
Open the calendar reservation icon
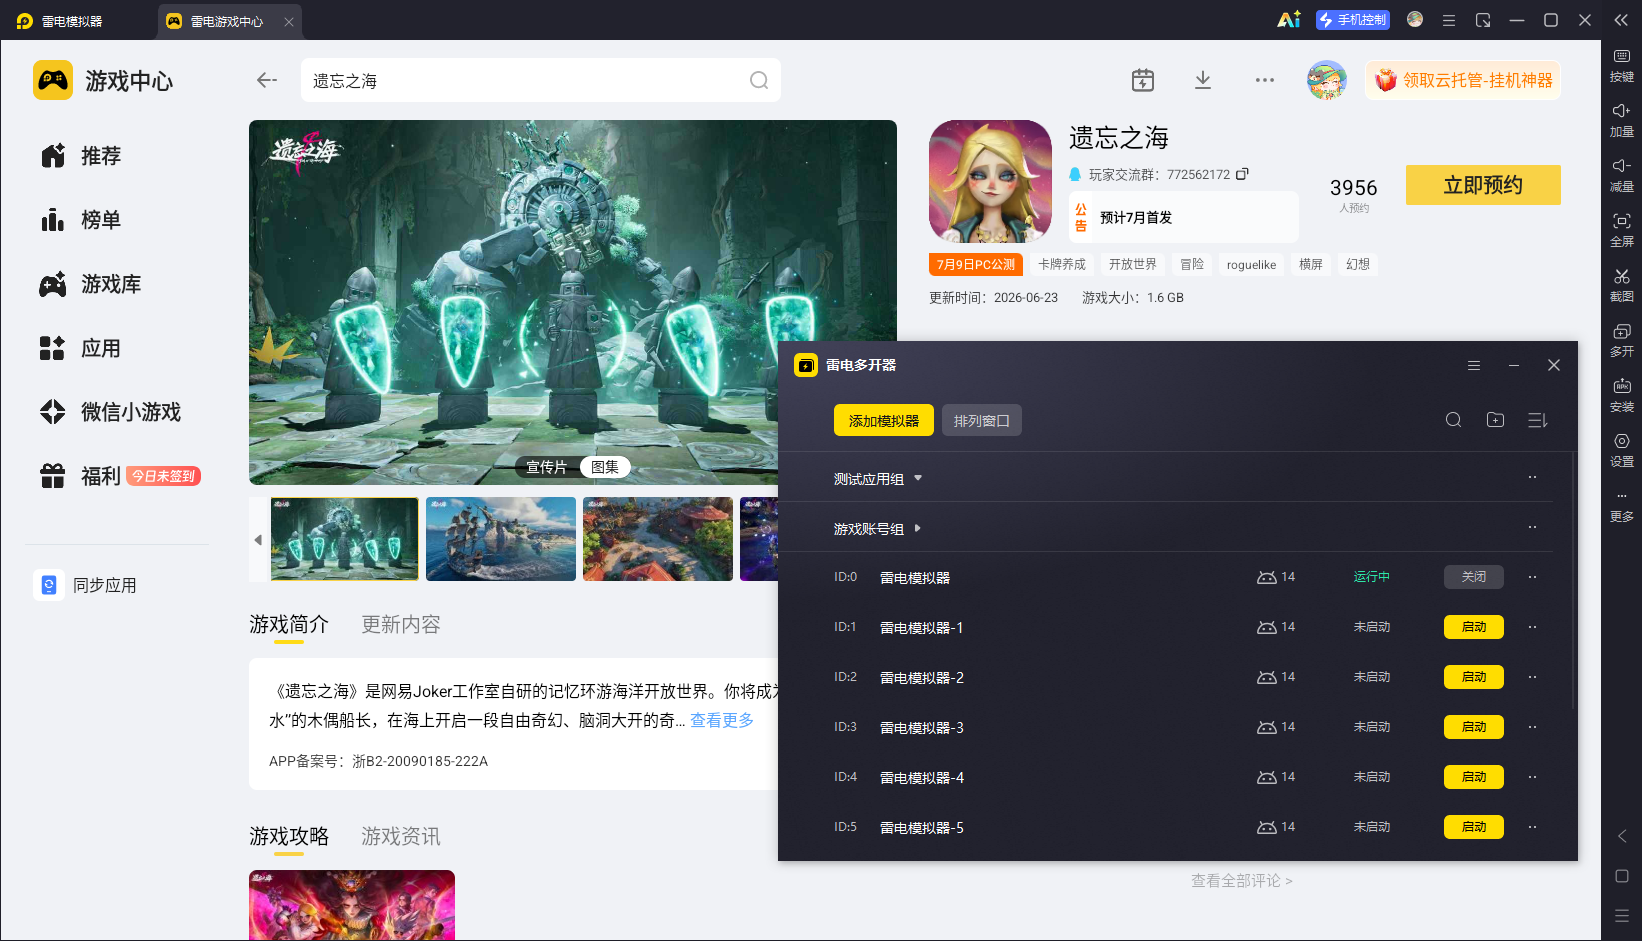[x=1143, y=80]
